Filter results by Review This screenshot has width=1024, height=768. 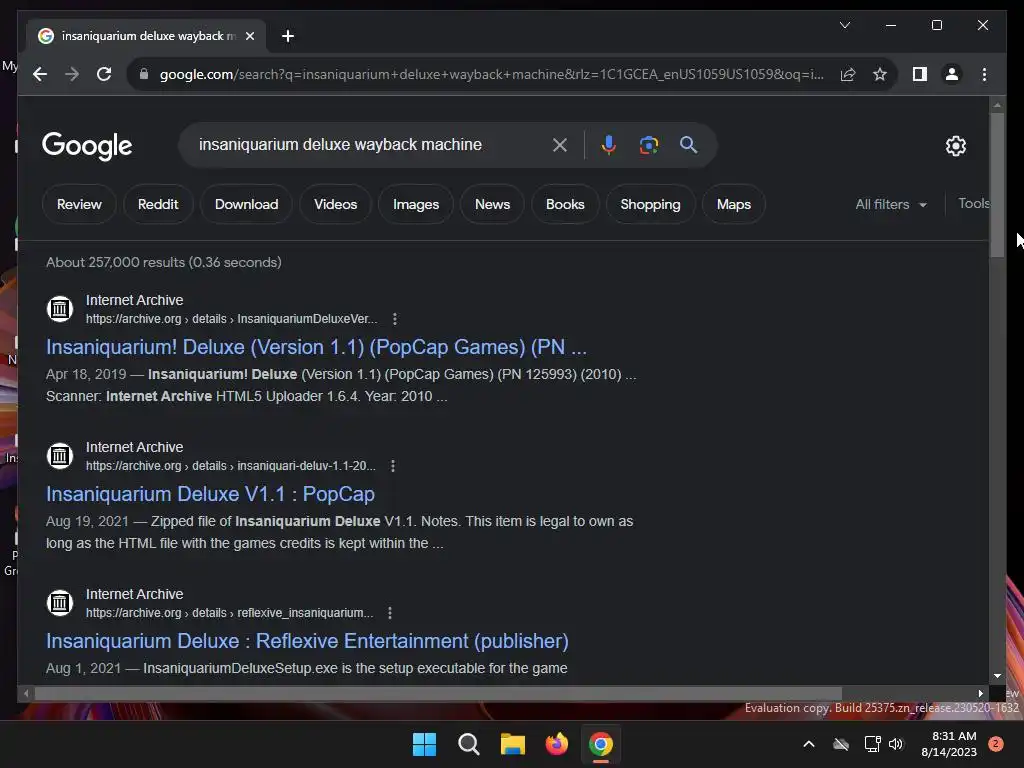click(79, 204)
